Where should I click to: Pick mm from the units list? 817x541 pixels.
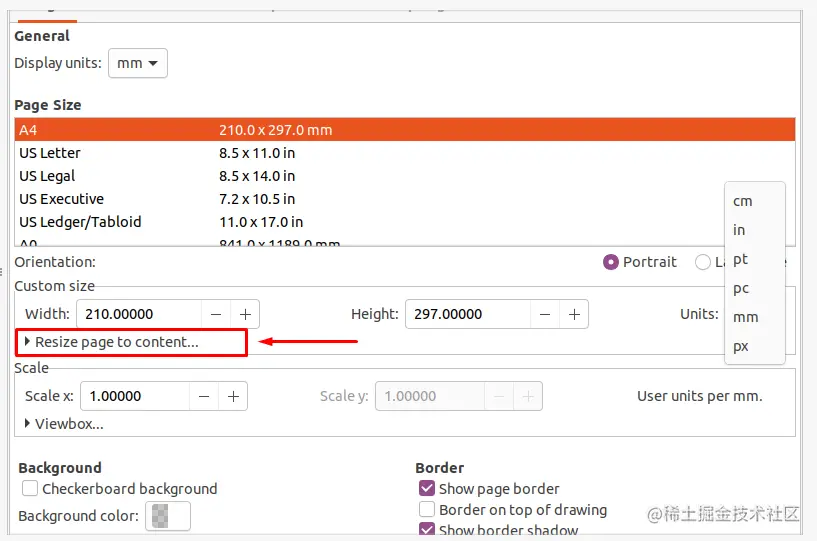[x=754, y=317]
